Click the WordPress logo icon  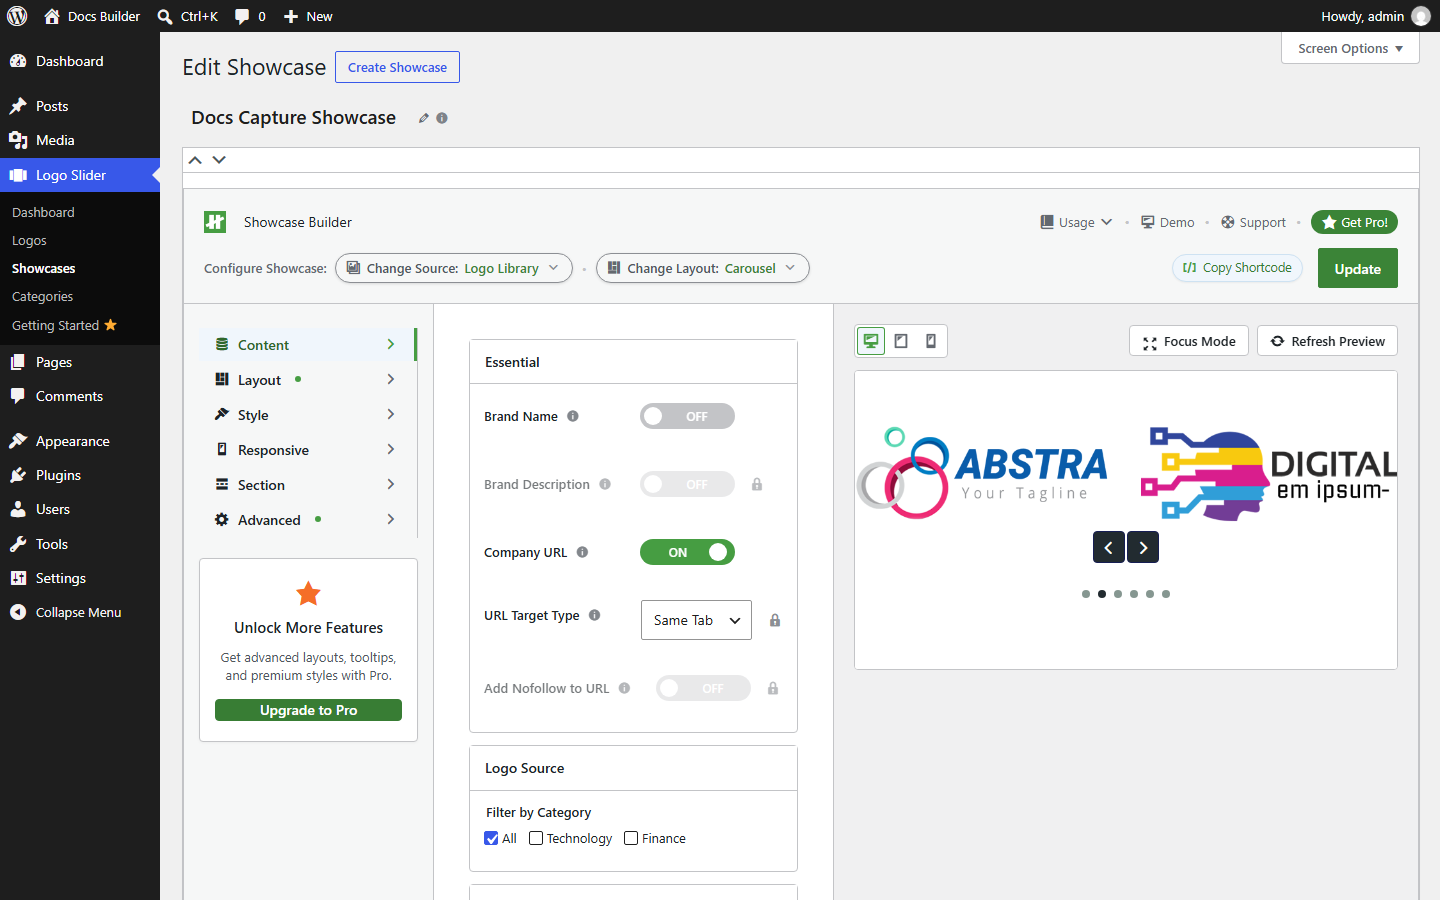coord(17,16)
